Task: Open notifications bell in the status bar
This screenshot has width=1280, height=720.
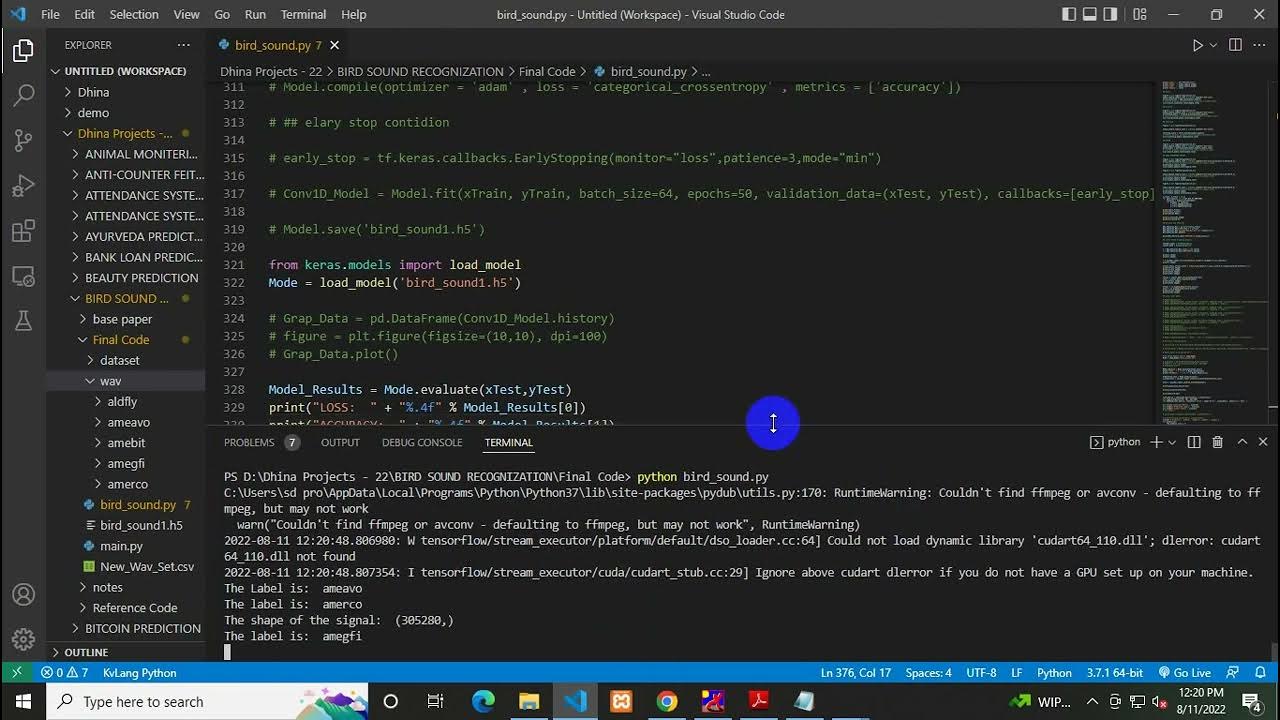Action: tap(1261, 673)
